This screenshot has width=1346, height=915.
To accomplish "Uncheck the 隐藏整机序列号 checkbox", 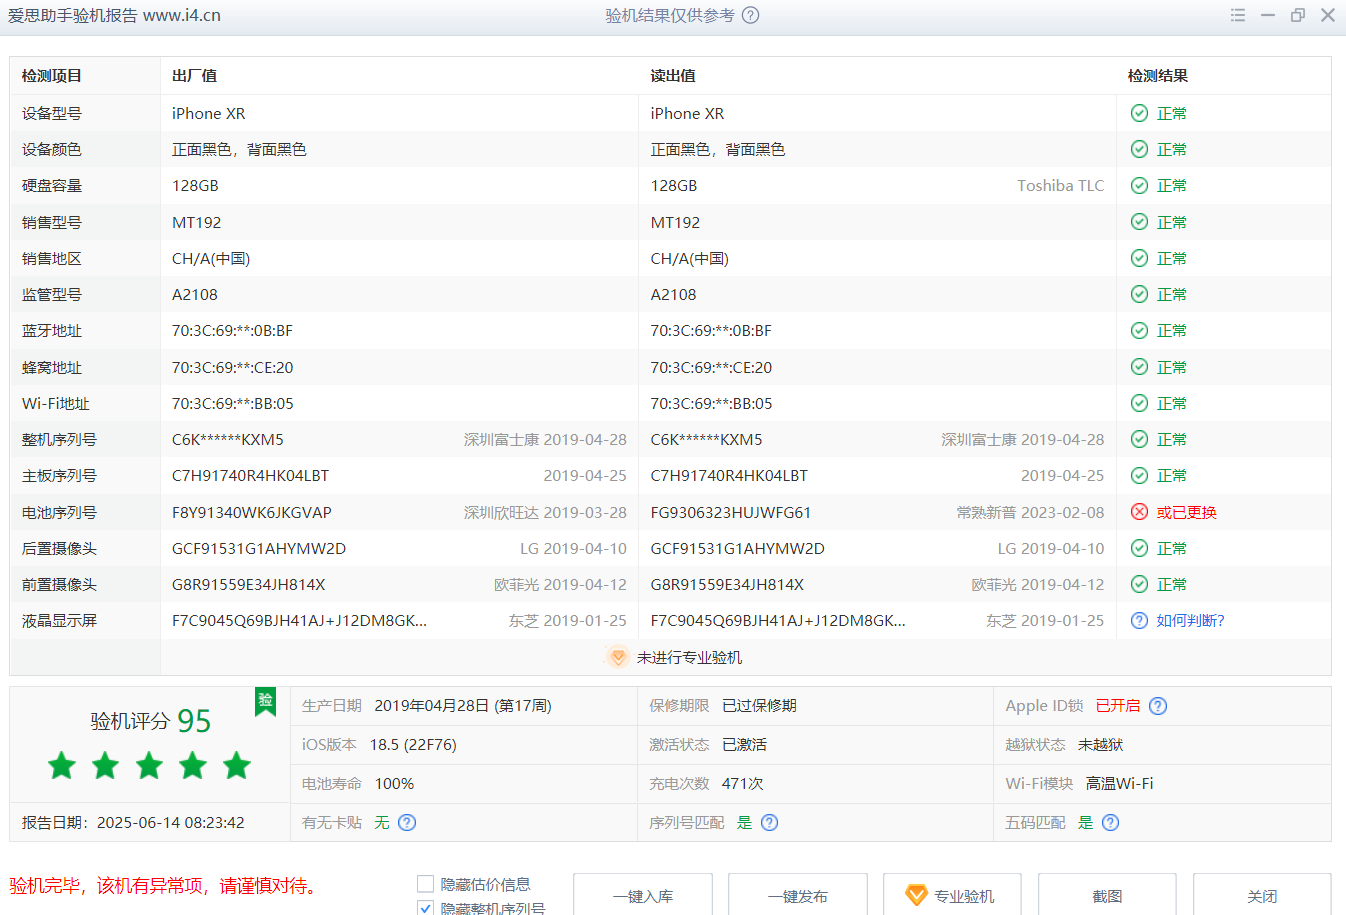I will [x=425, y=908].
